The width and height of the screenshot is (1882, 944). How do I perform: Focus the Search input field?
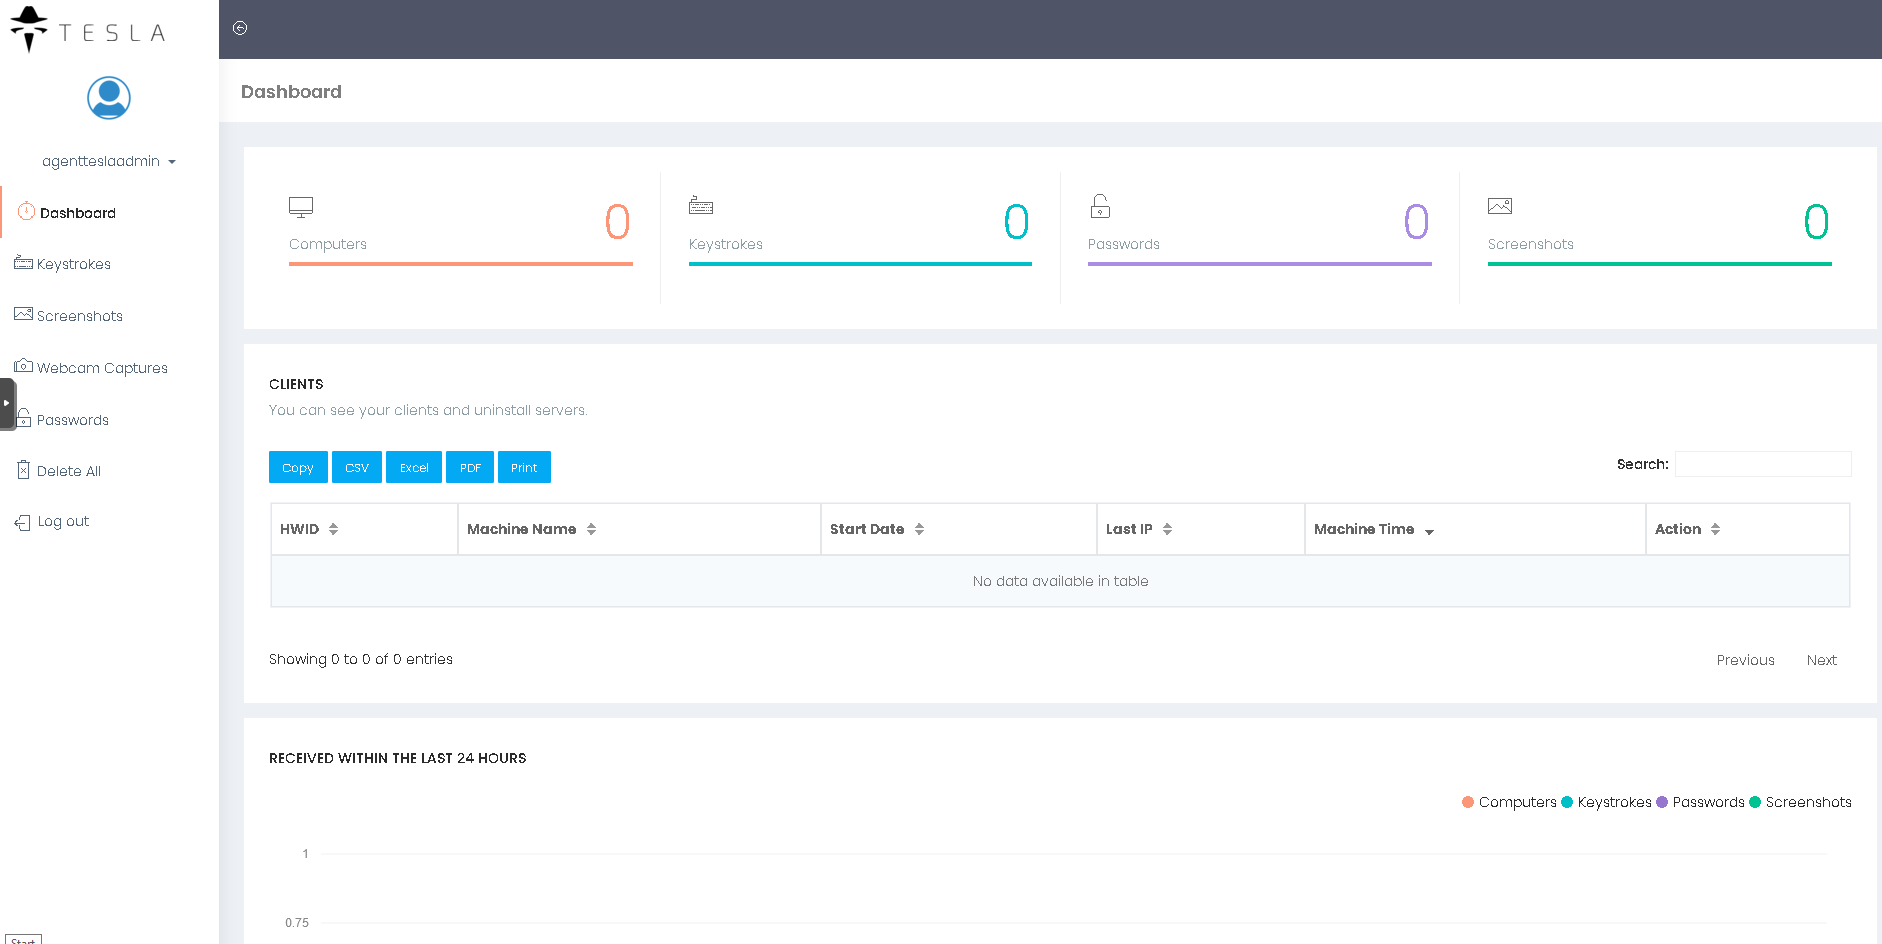click(x=1763, y=464)
